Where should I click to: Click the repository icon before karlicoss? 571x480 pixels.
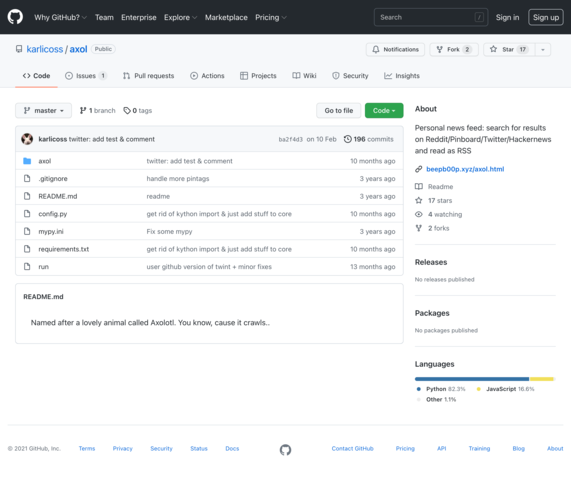pos(19,49)
